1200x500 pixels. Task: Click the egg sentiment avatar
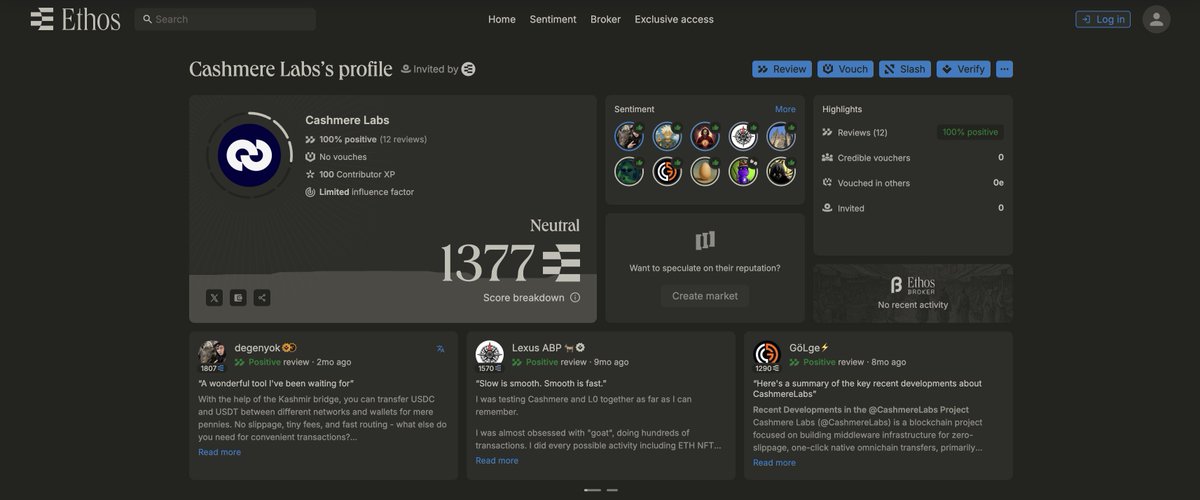[x=705, y=171]
